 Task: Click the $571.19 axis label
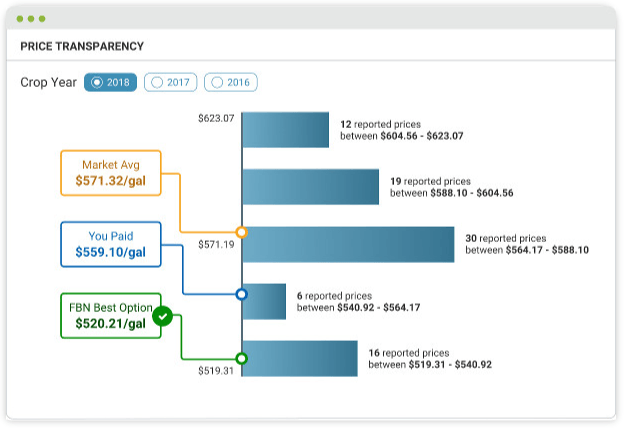pos(216,245)
